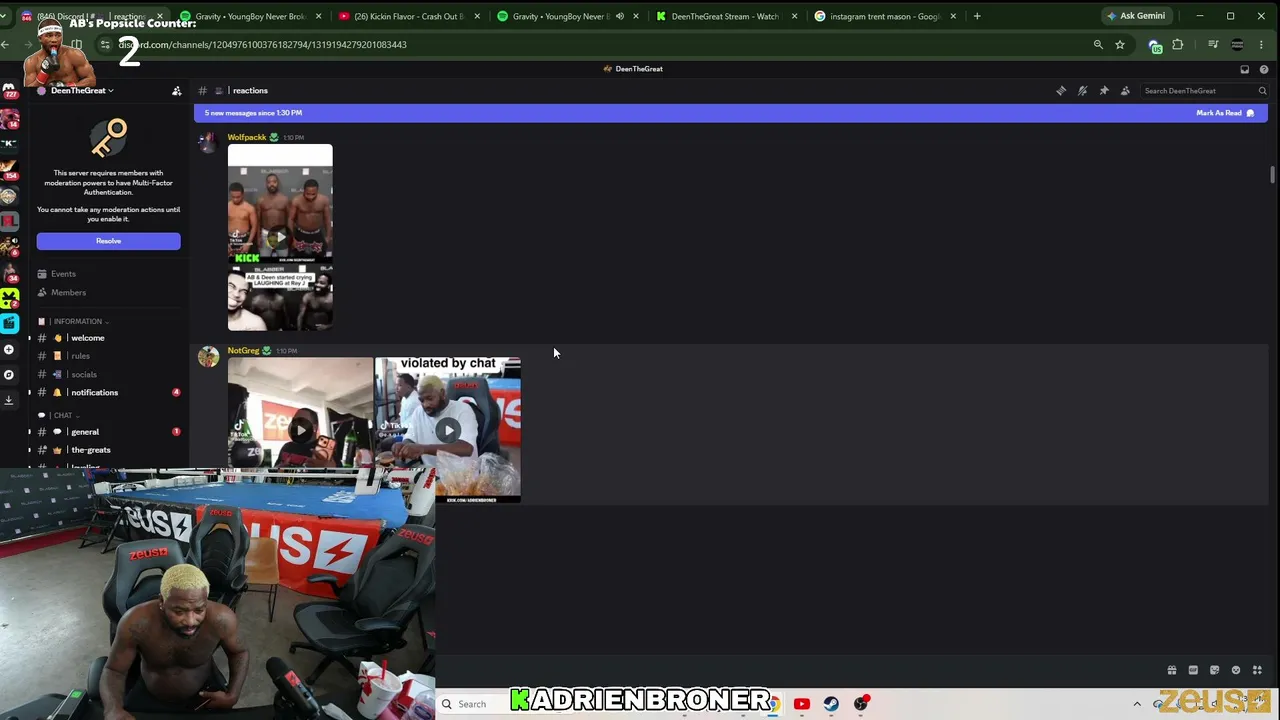Open the Threads icon in channel header
1280x720 pixels.
click(x=1061, y=91)
